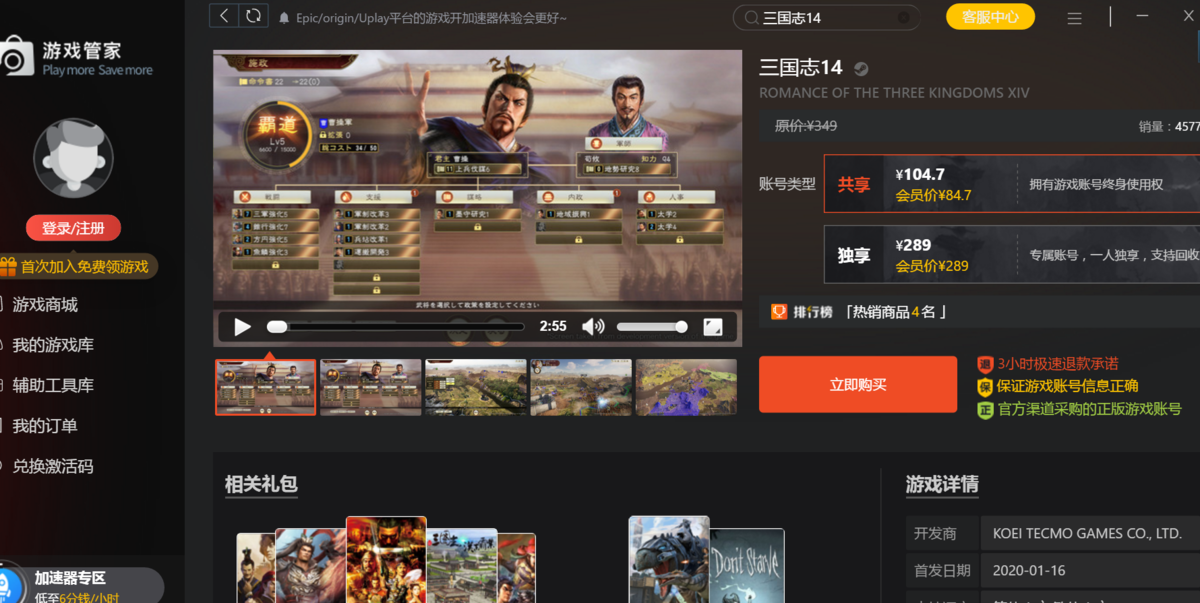
Task: Click the 登录/注册 login button
Action: [73, 228]
